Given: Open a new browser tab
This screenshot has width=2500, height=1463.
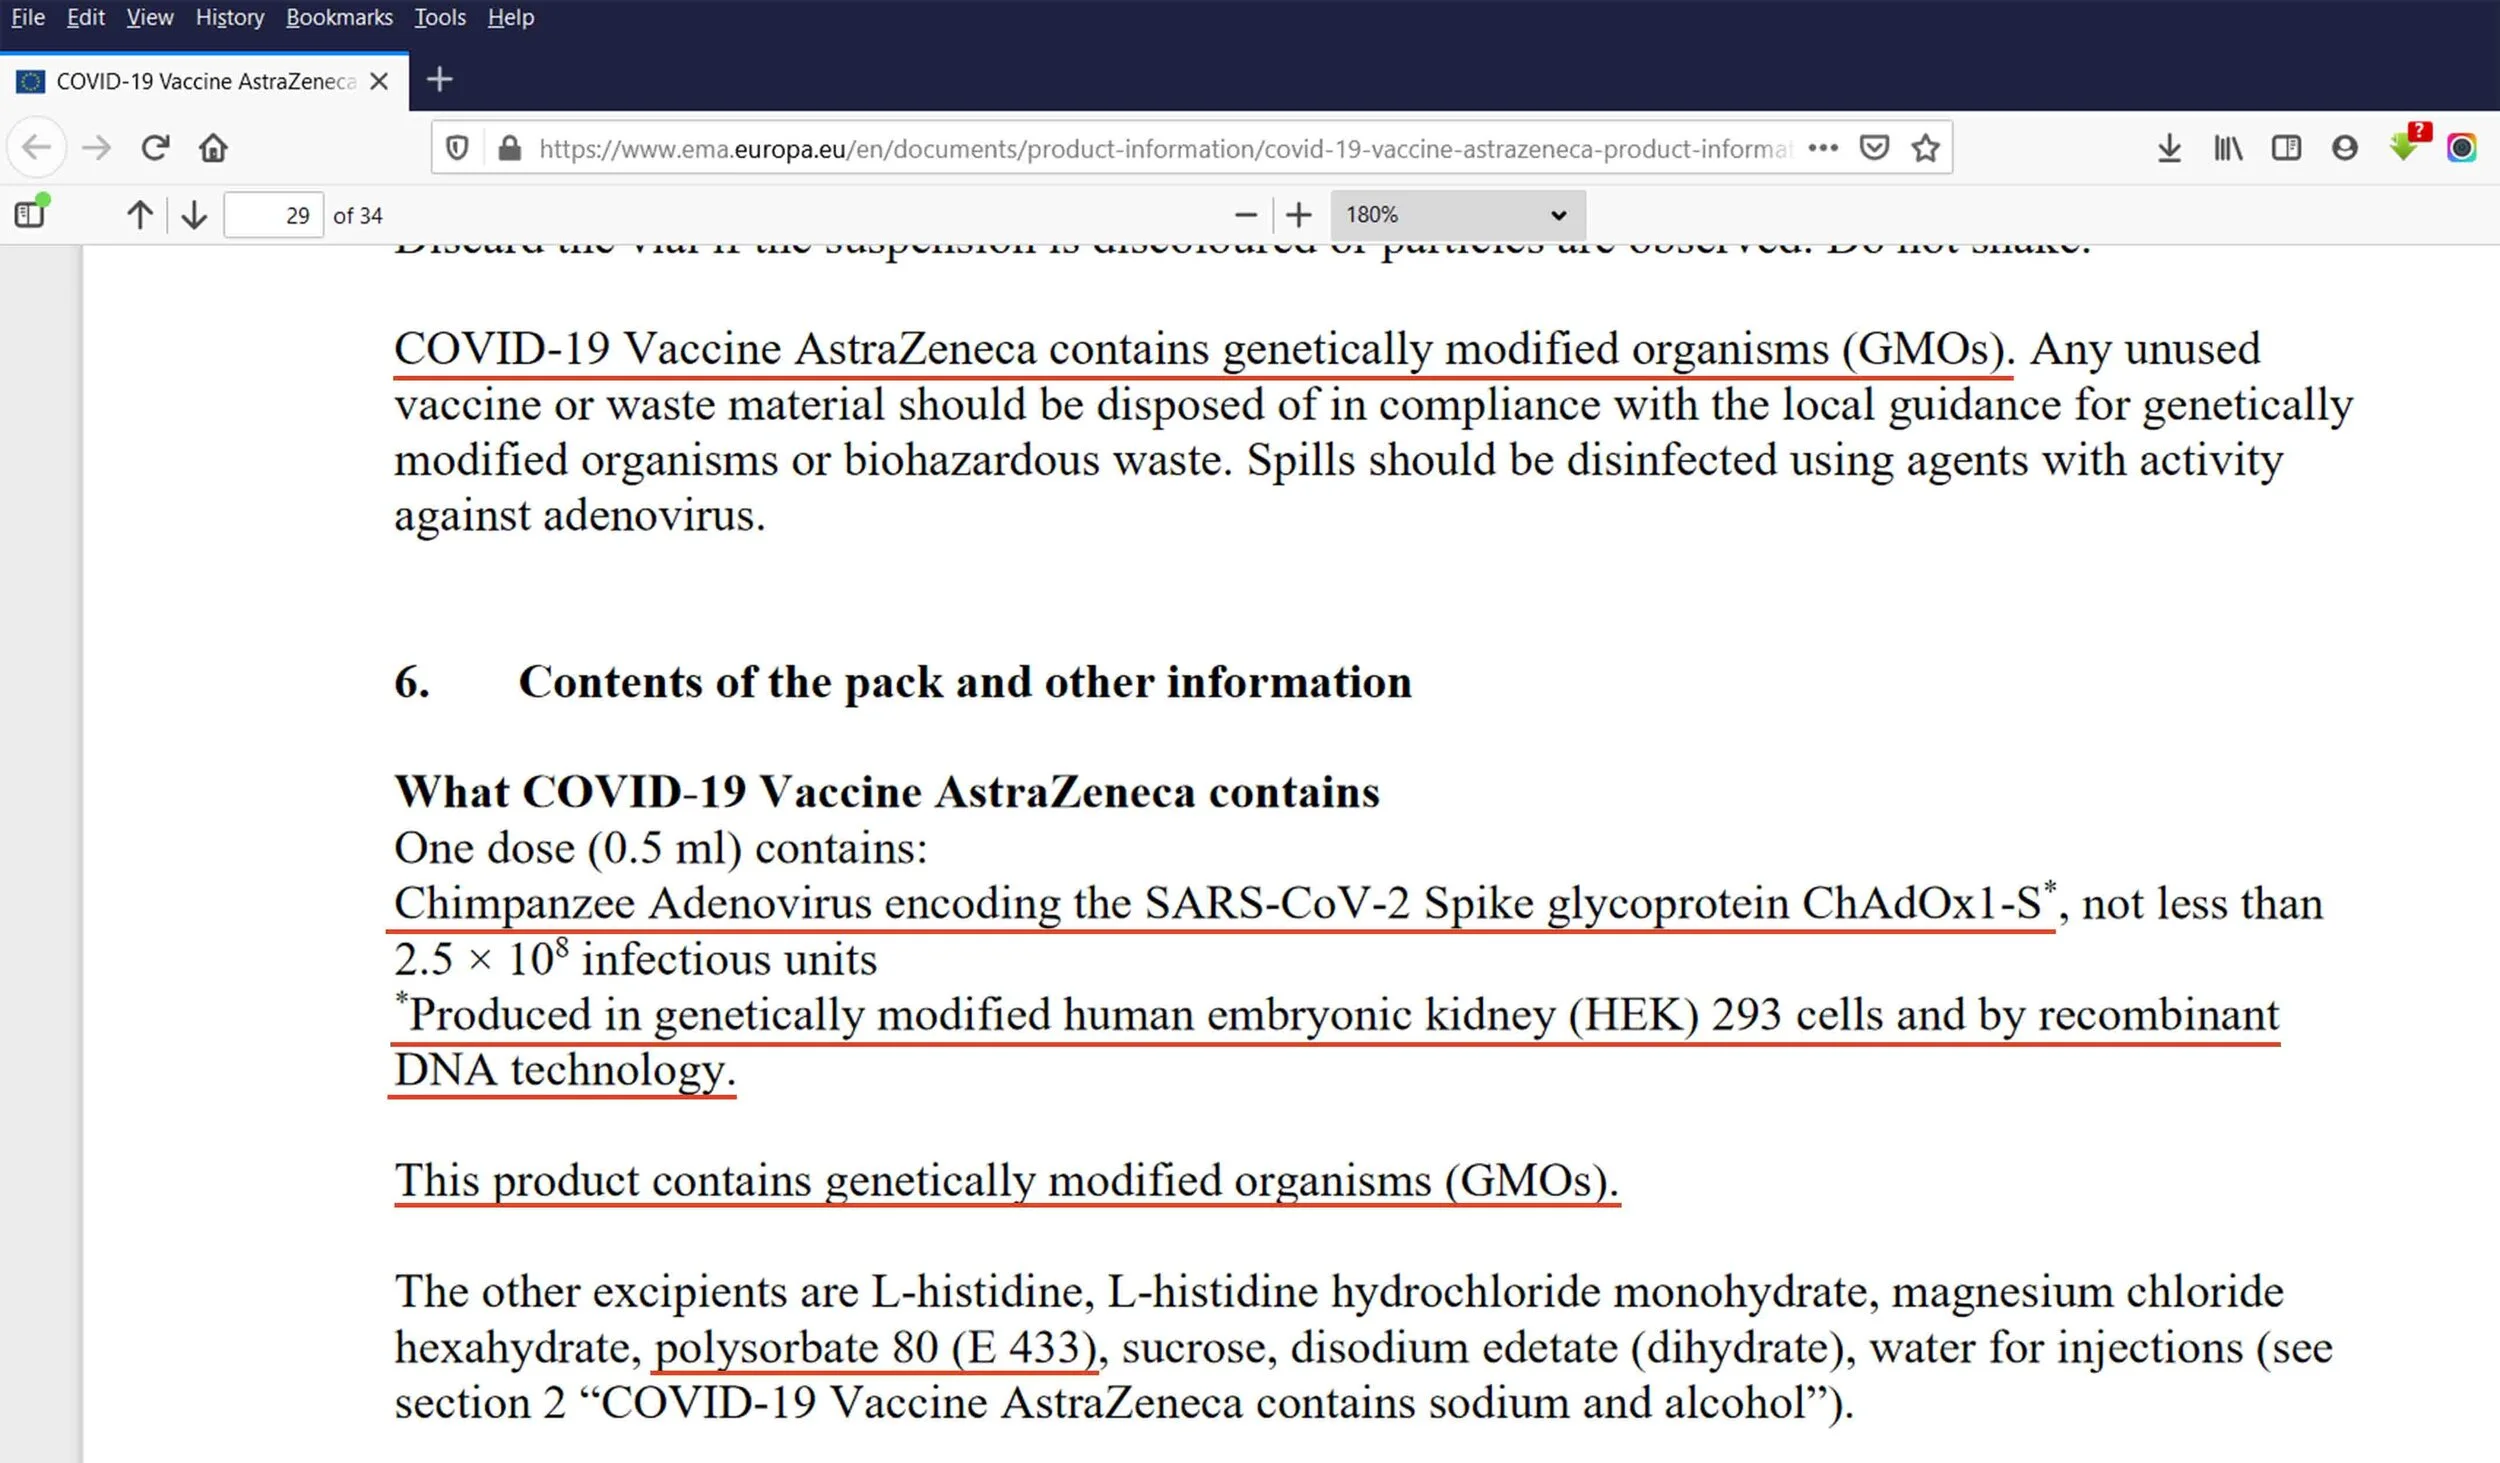Looking at the screenshot, I should pyautogui.click(x=439, y=79).
